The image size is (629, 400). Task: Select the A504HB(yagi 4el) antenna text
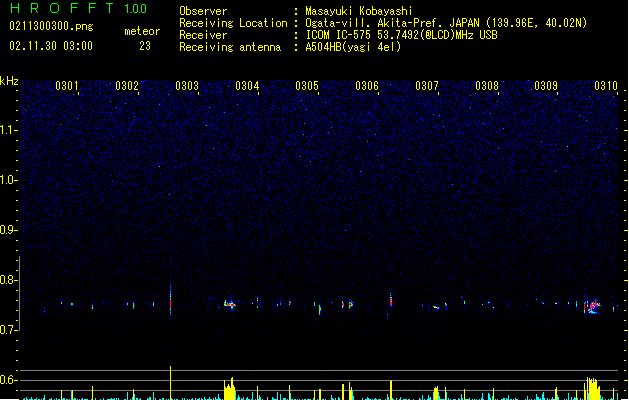353,47
